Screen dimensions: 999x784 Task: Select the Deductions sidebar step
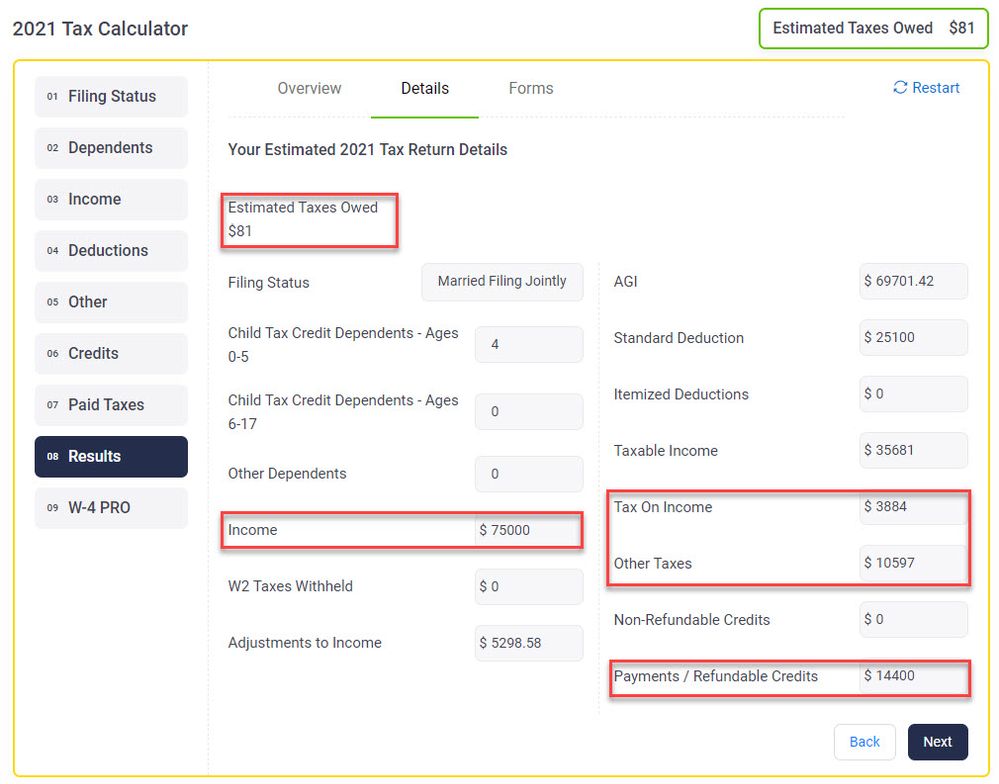coord(111,251)
